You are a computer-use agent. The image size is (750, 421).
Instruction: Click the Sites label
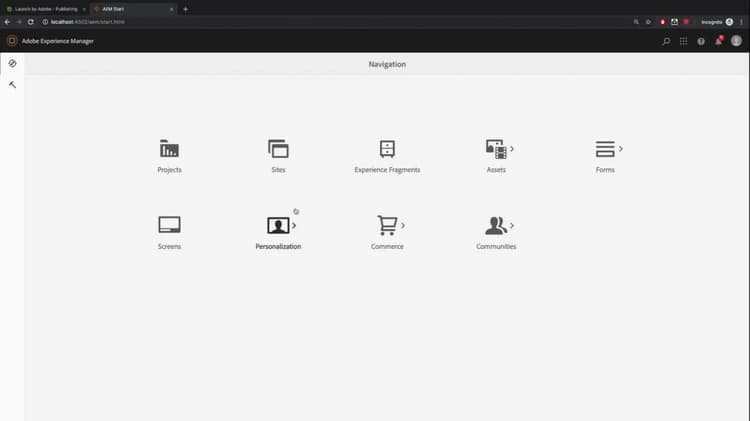click(278, 170)
